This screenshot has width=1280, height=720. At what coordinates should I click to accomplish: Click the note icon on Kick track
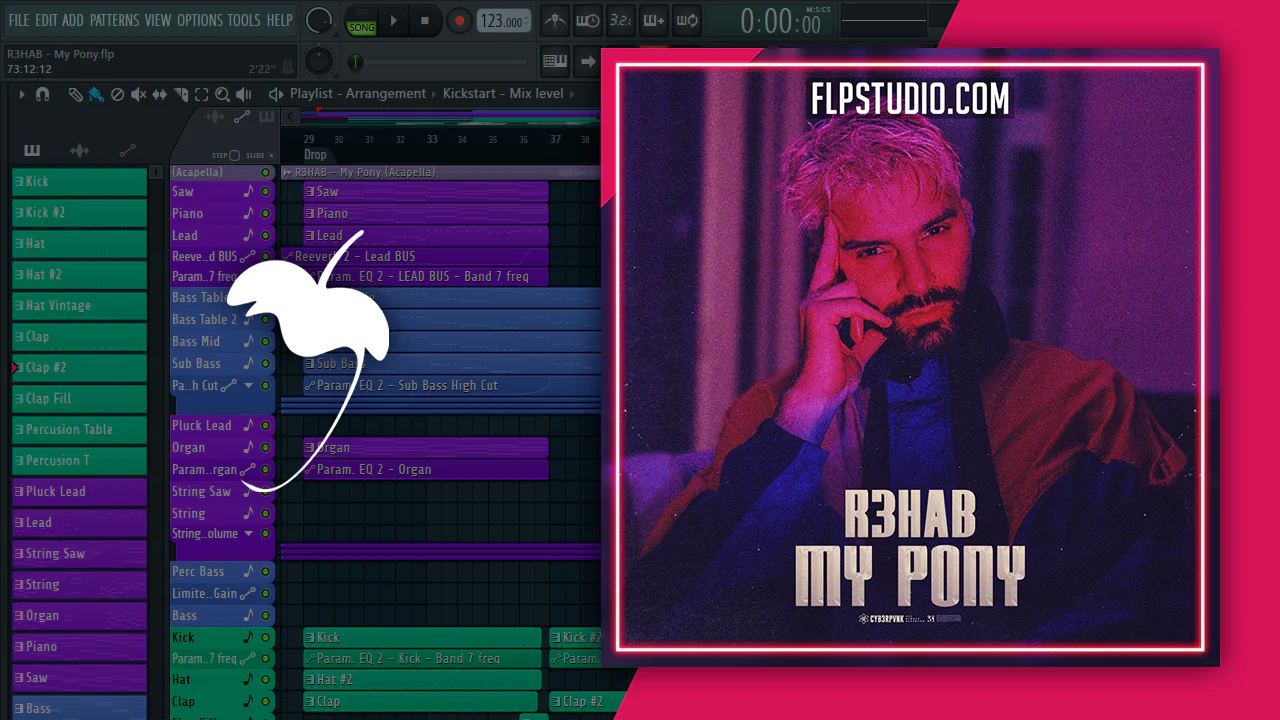pyautogui.click(x=249, y=638)
